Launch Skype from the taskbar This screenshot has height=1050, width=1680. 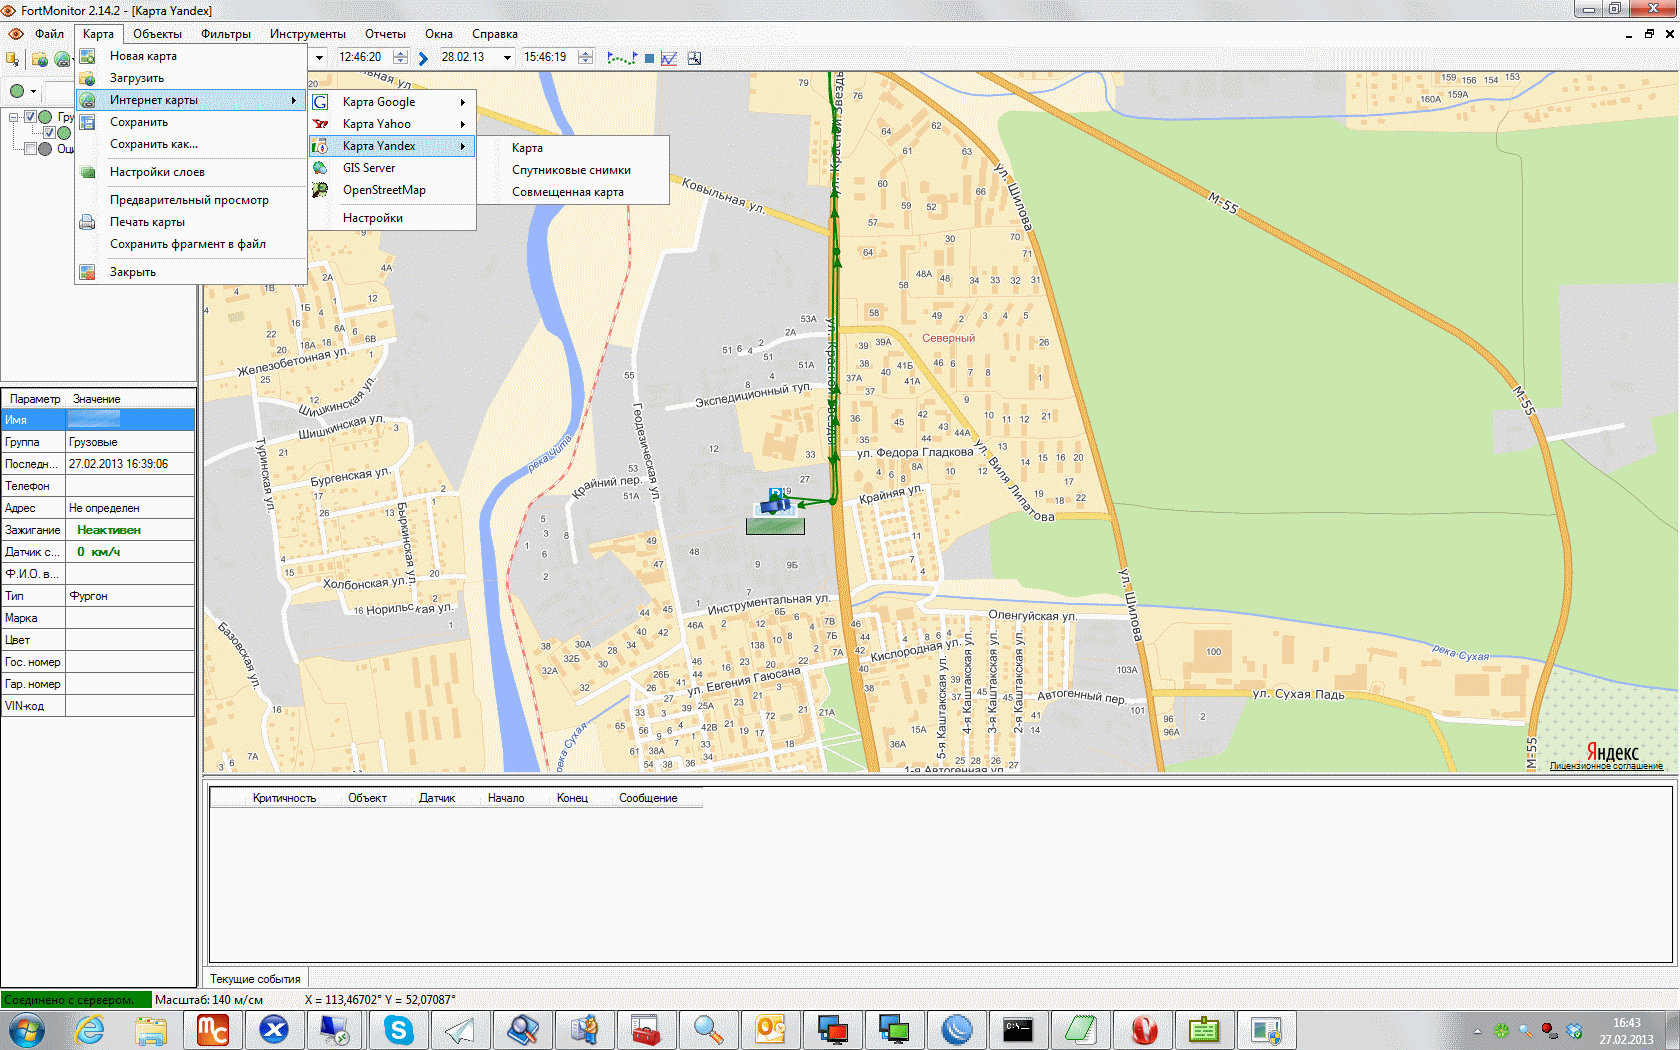(x=398, y=1029)
